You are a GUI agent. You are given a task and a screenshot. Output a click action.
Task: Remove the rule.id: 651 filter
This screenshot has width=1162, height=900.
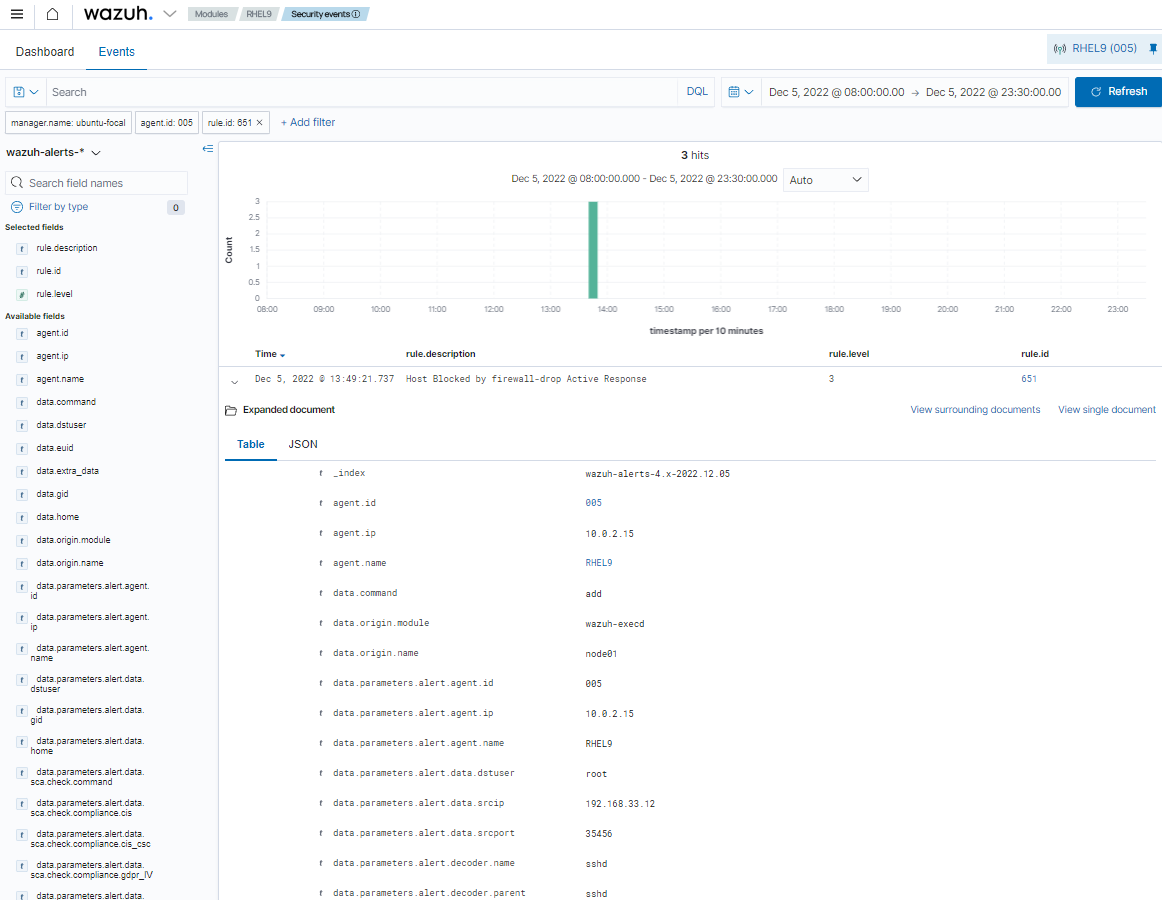(259, 122)
